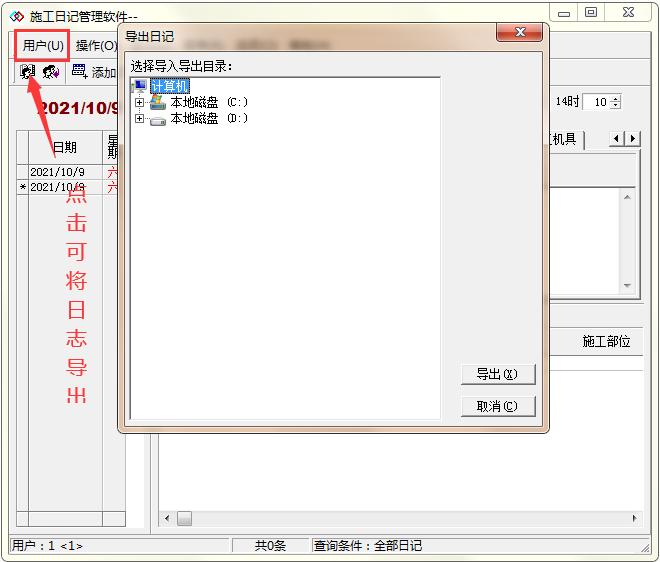Viewport: 660px width, 562px height.
Task: Click the local disk C: drive icon
Action: tap(158, 102)
